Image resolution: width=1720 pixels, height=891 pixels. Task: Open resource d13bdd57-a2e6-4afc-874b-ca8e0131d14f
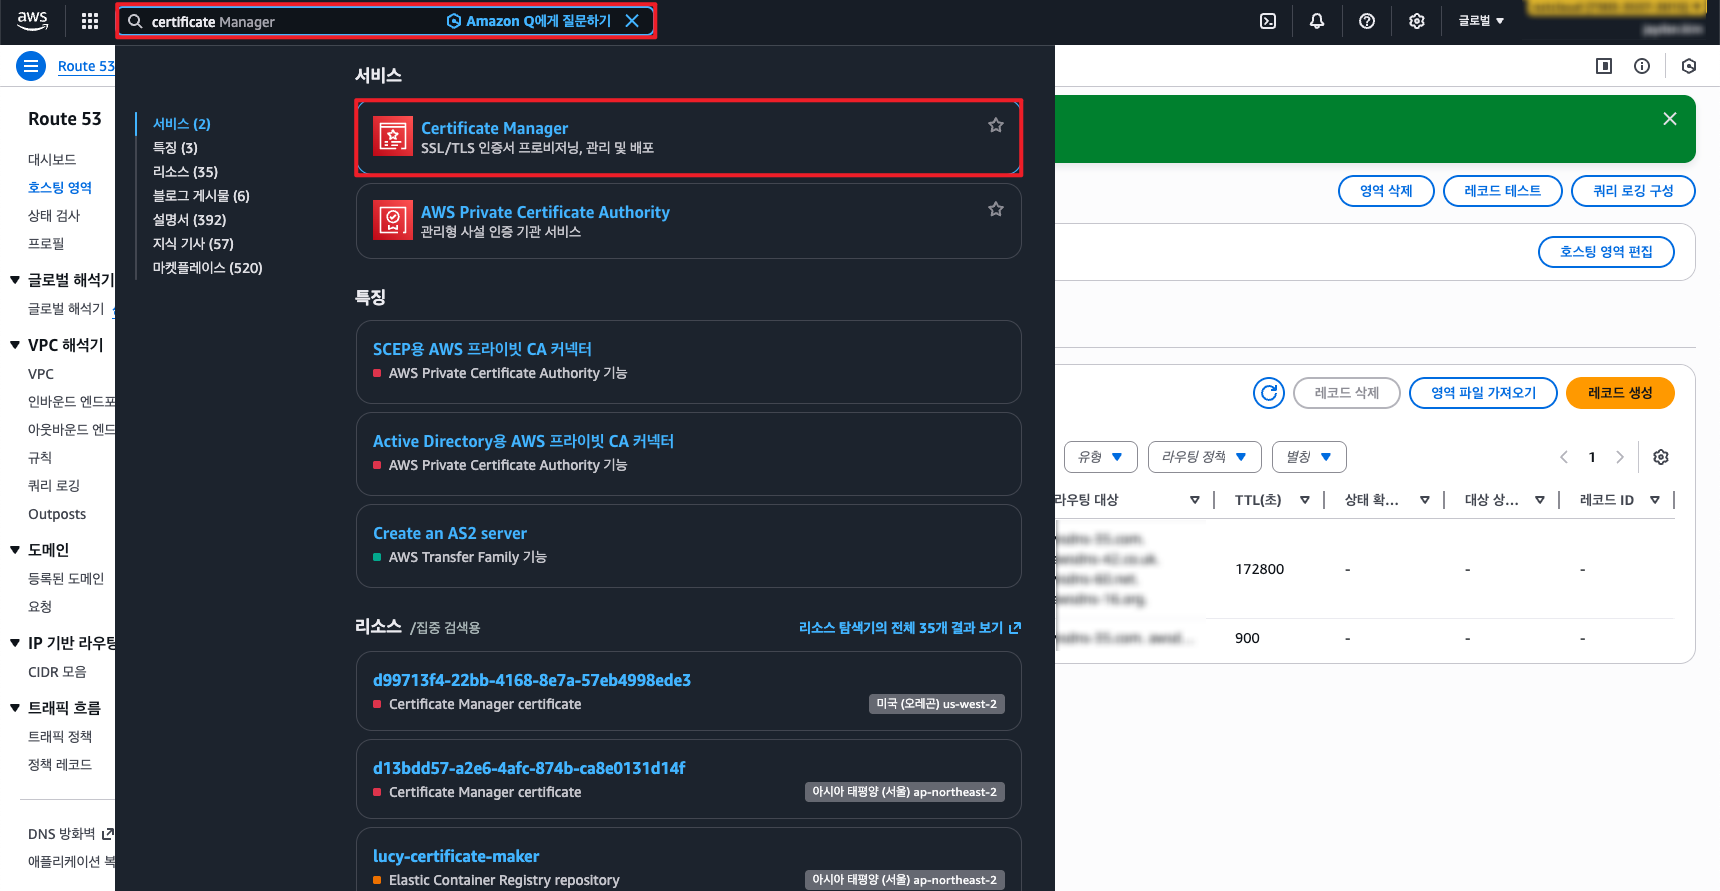click(529, 768)
